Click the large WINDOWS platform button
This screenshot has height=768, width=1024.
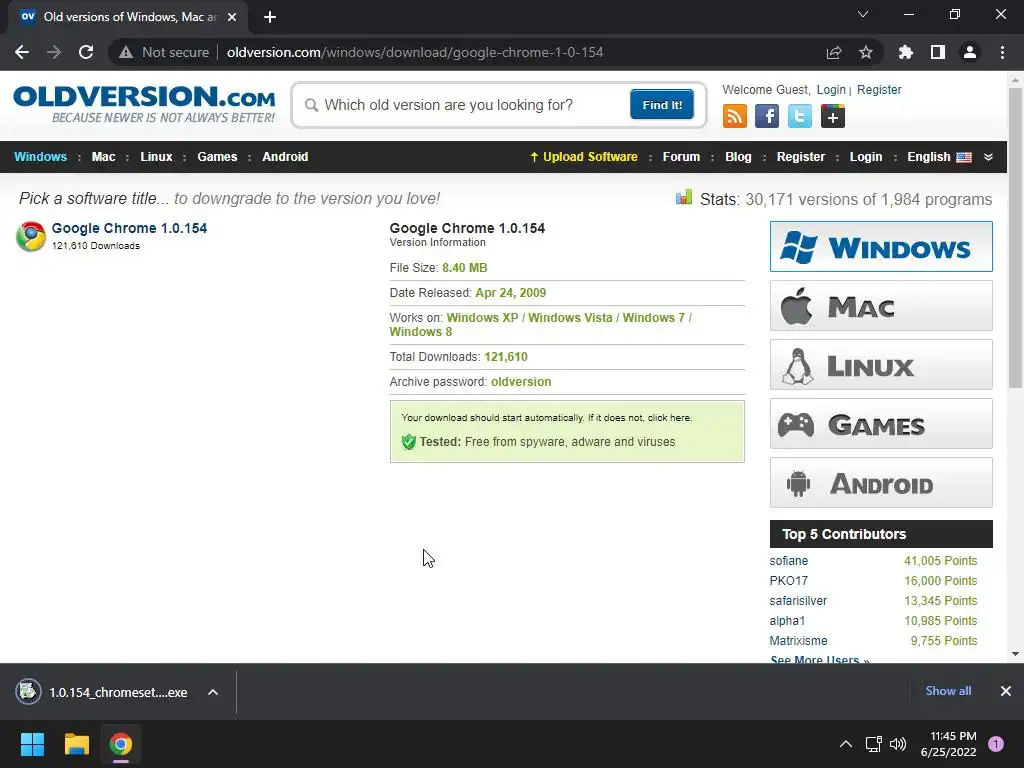point(881,246)
